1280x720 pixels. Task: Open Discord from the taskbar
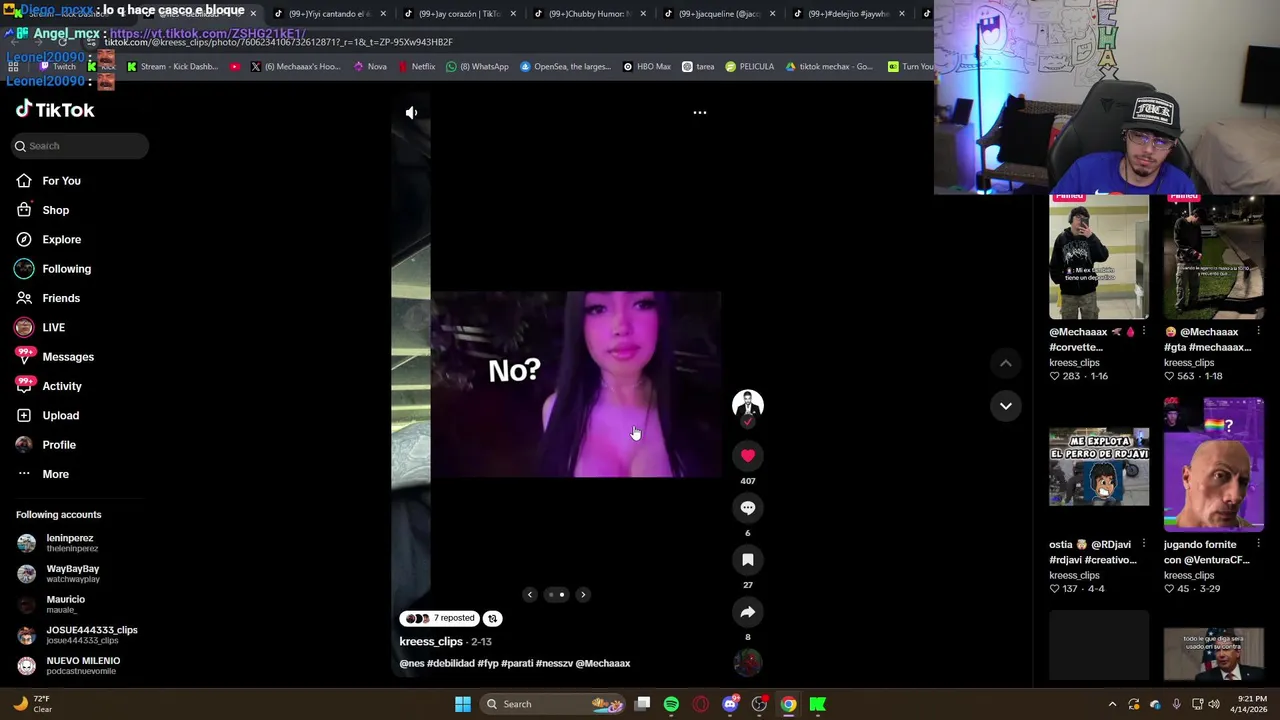(x=730, y=704)
